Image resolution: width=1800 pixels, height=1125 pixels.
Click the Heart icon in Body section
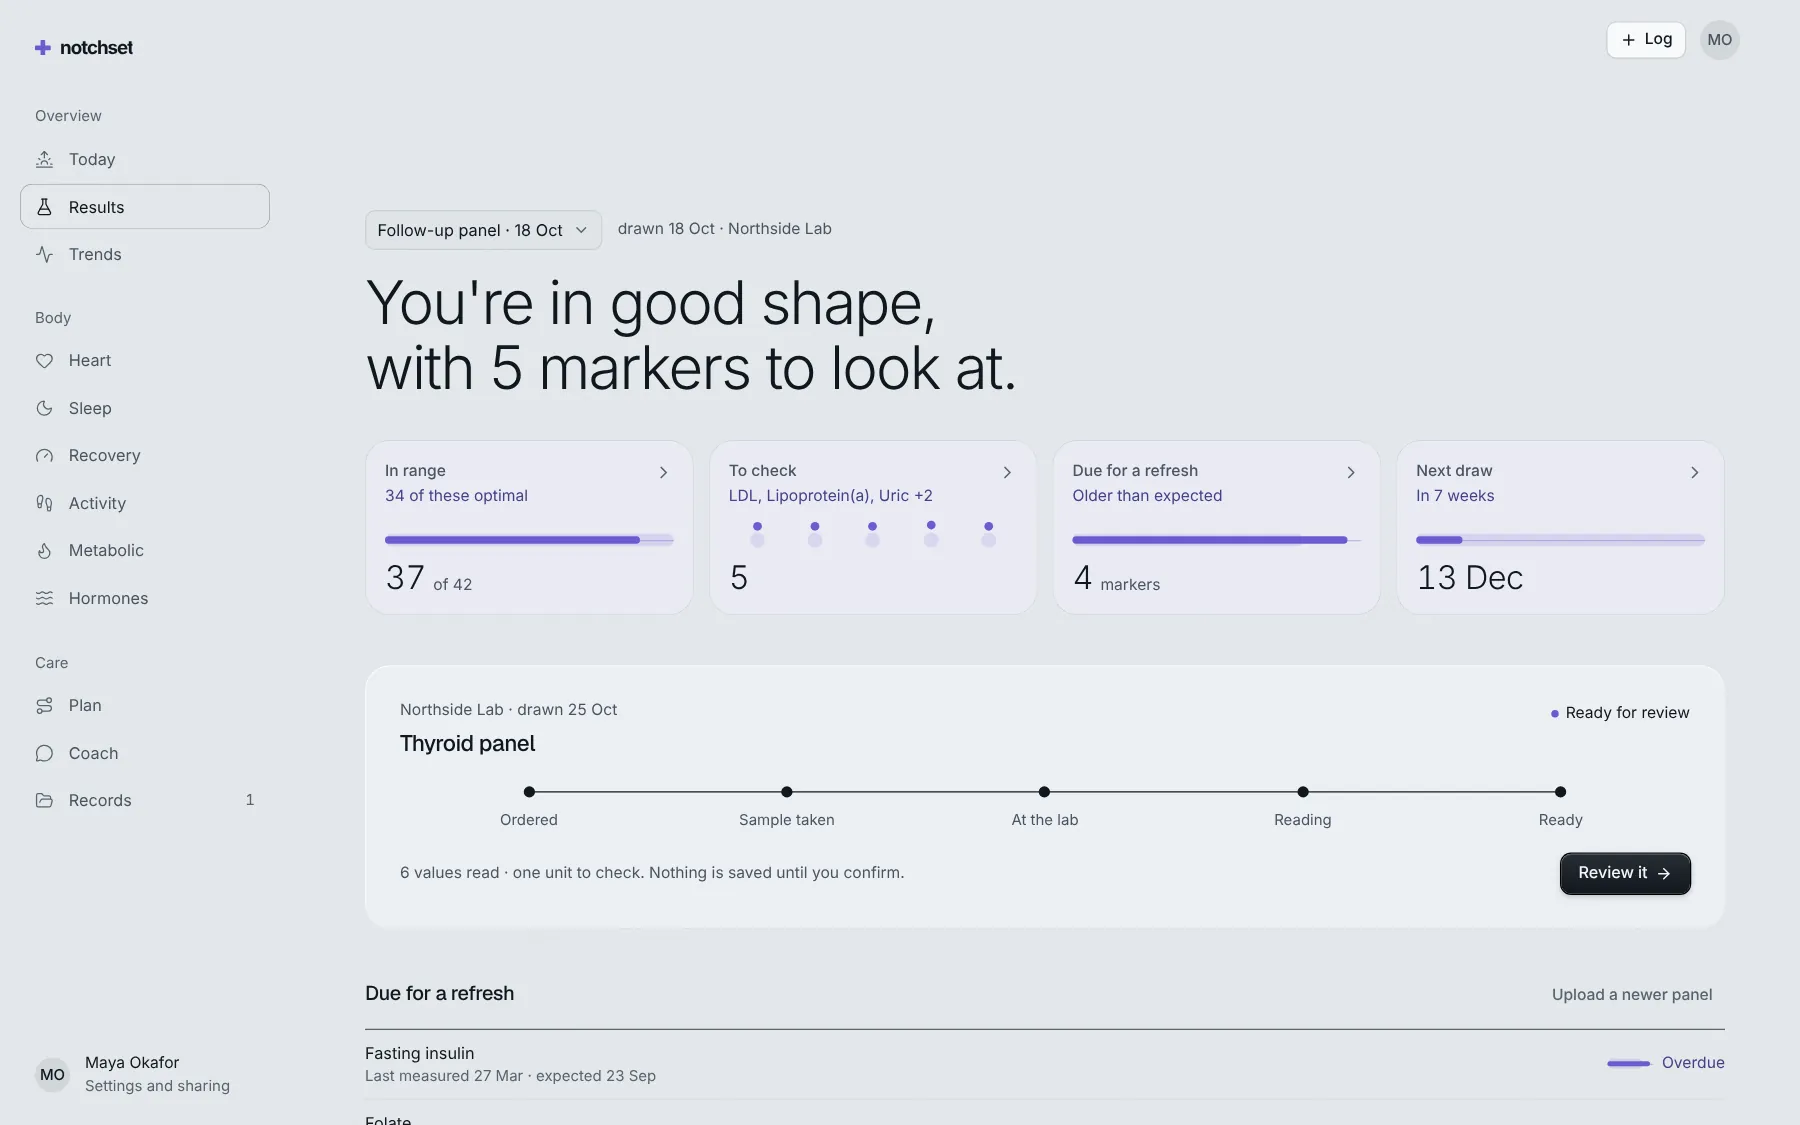[x=44, y=360]
